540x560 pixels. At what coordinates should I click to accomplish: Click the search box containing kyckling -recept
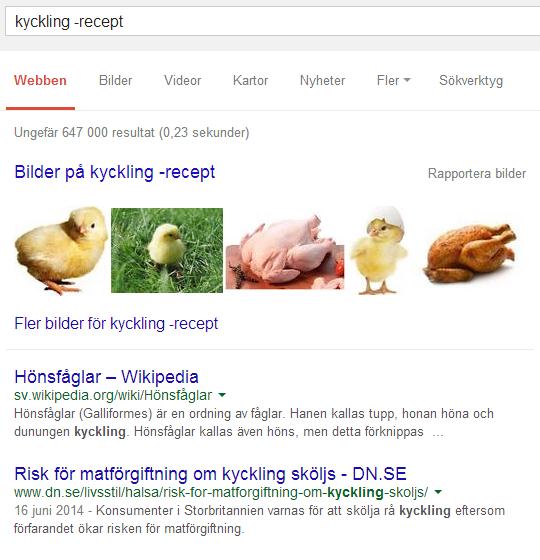point(272,21)
